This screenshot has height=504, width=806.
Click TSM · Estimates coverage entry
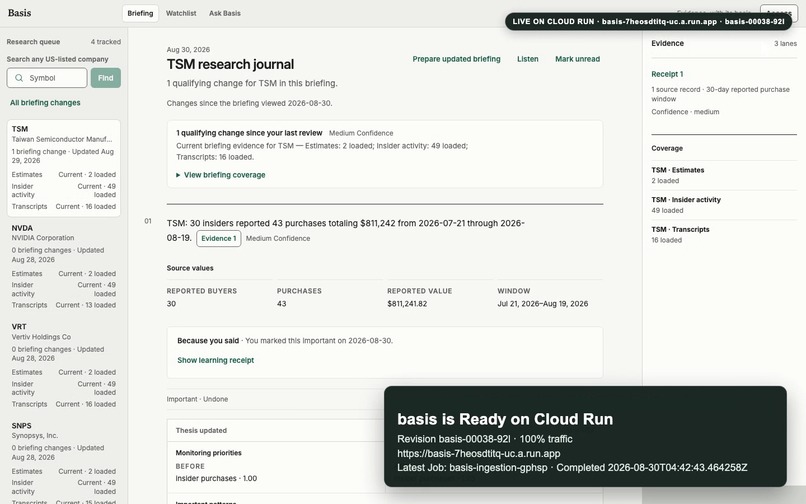724,175
